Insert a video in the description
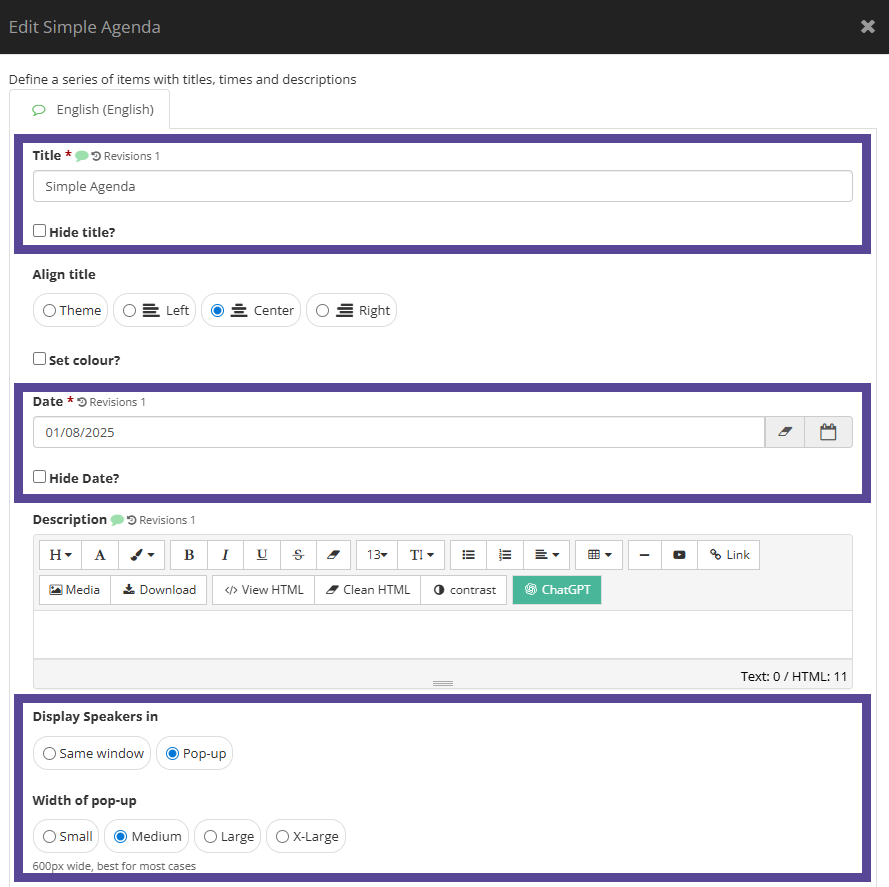This screenshot has height=887, width=889. tap(679, 555)
